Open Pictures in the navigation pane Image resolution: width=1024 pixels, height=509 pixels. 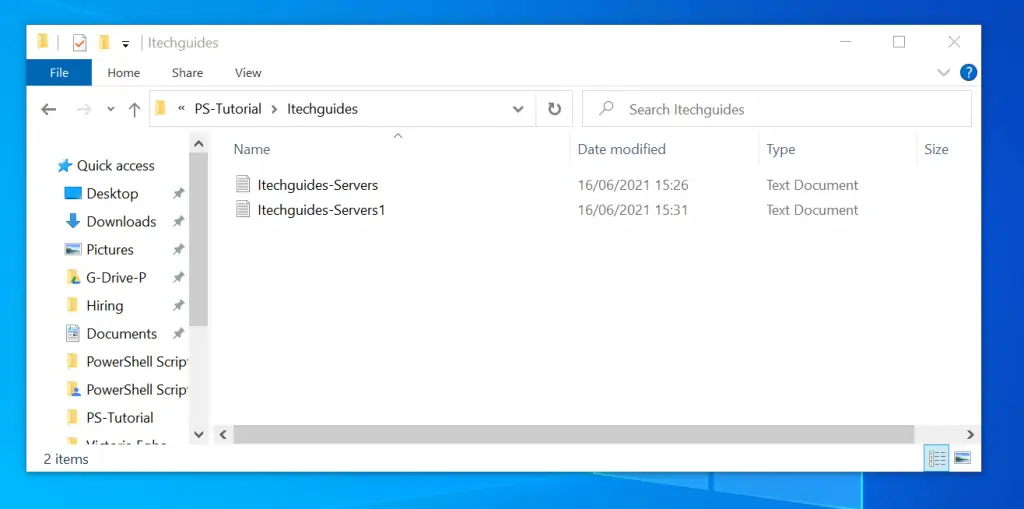(110, 250)
